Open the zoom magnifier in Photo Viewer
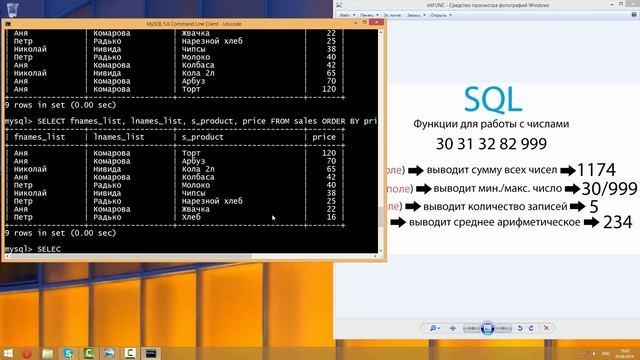This screenshot has width=640, height=360. coord(434,328)
